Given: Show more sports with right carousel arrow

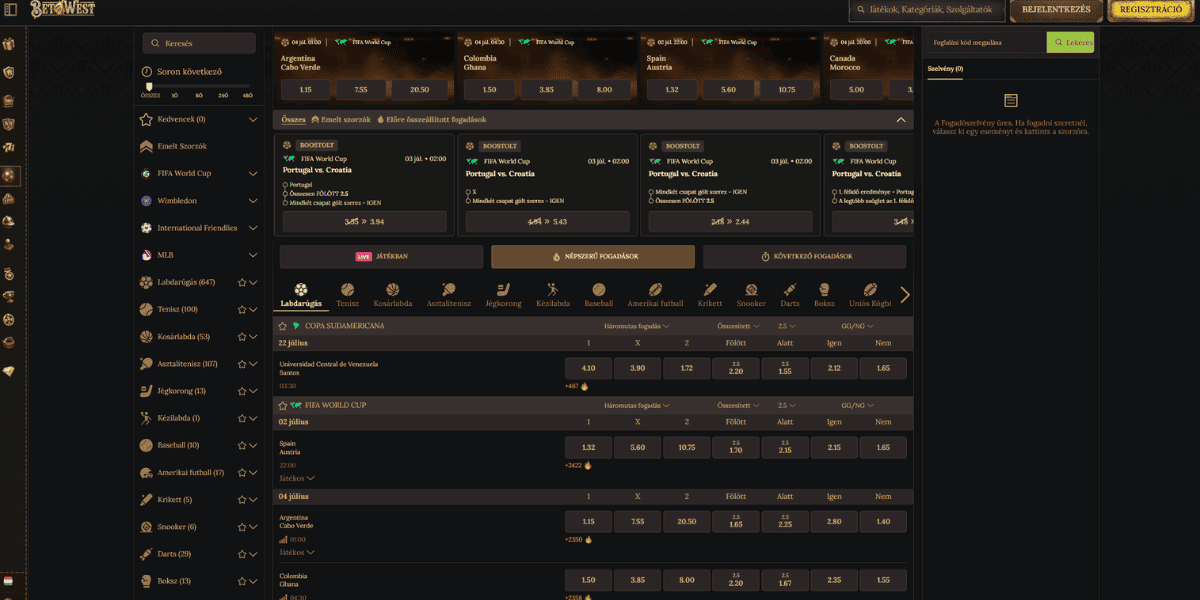Looking at the screenshot, I should (x=905, y=294).
